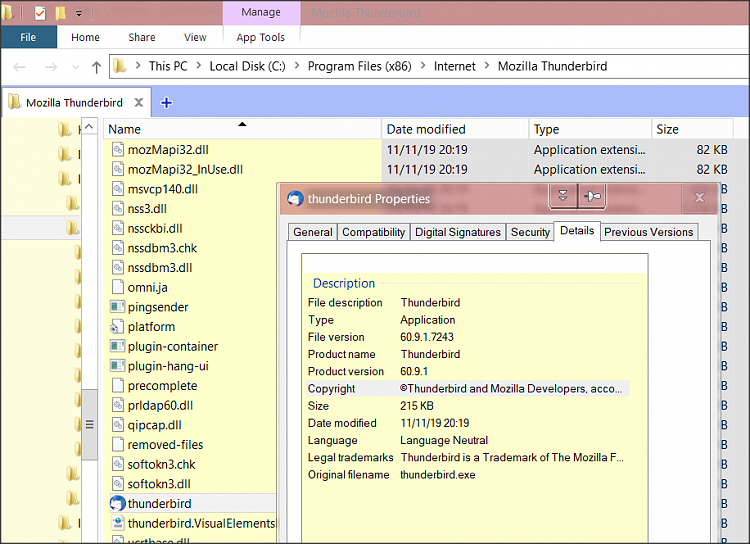Screen dimensions: 750x544
Task: Click the Local Disk (C:) breadcrumb
Action: tap(247, 66)
